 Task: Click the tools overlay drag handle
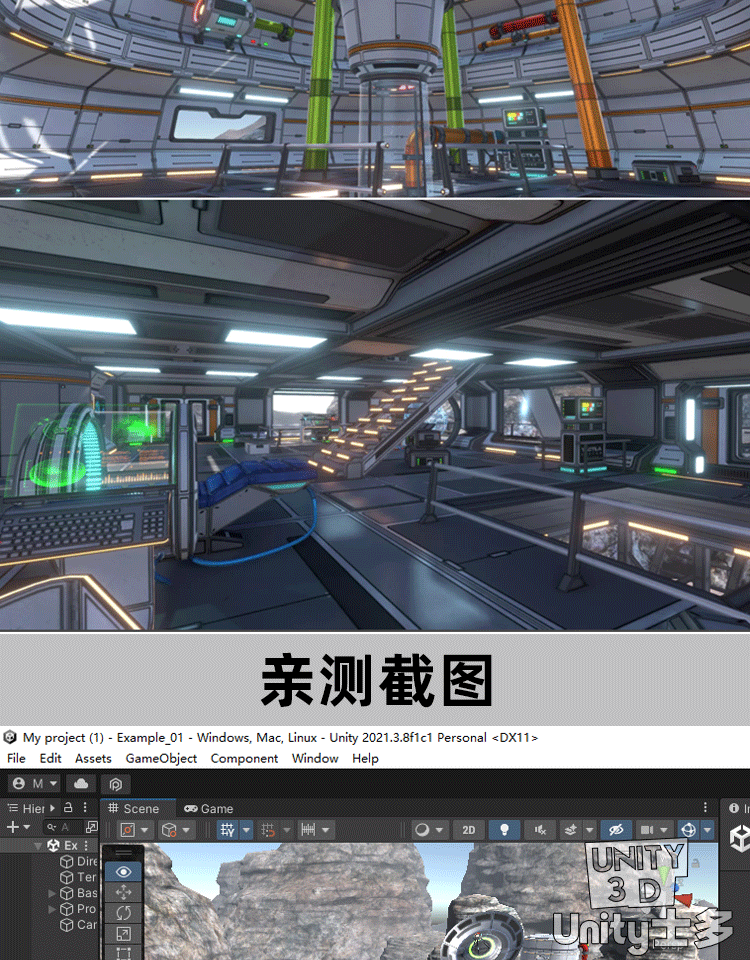(x=123, y=852)
